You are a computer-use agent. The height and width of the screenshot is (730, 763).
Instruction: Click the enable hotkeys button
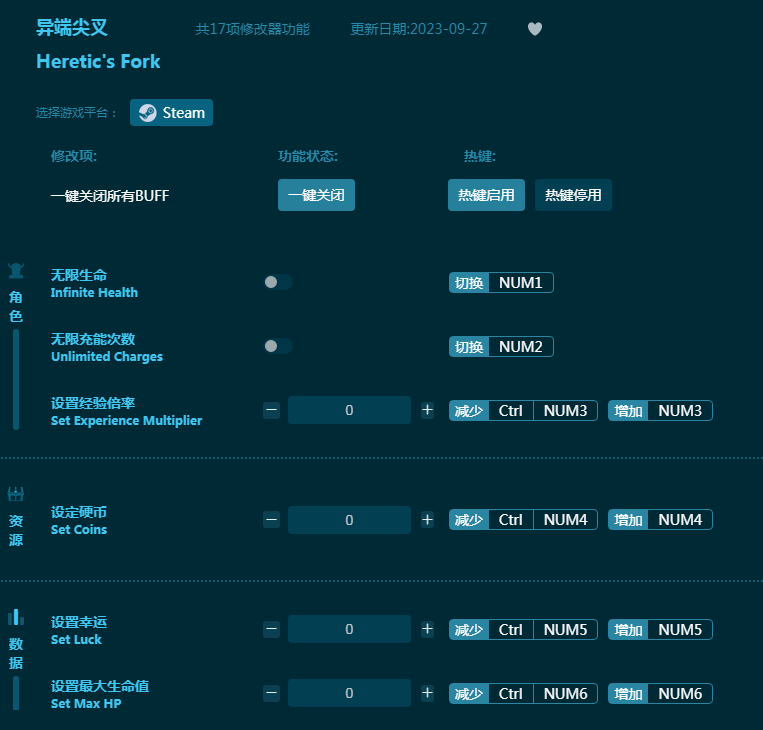coord(486,195)
